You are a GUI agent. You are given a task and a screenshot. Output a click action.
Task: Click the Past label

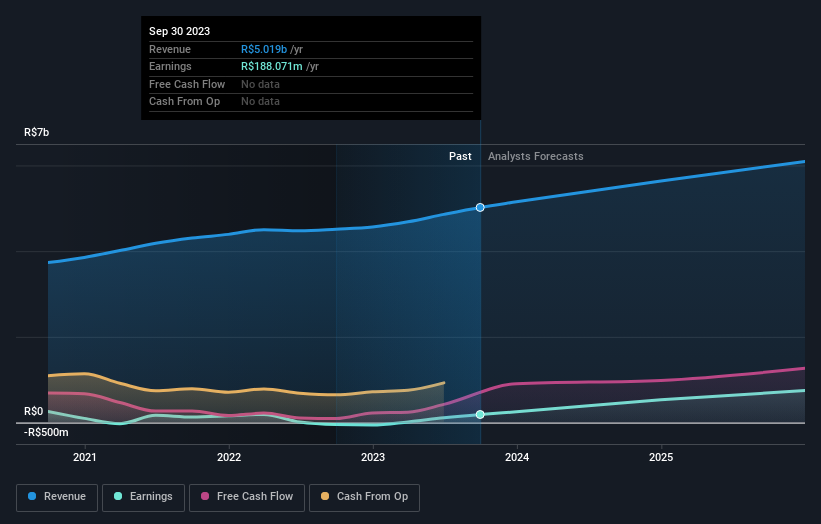tap(460, 156)
